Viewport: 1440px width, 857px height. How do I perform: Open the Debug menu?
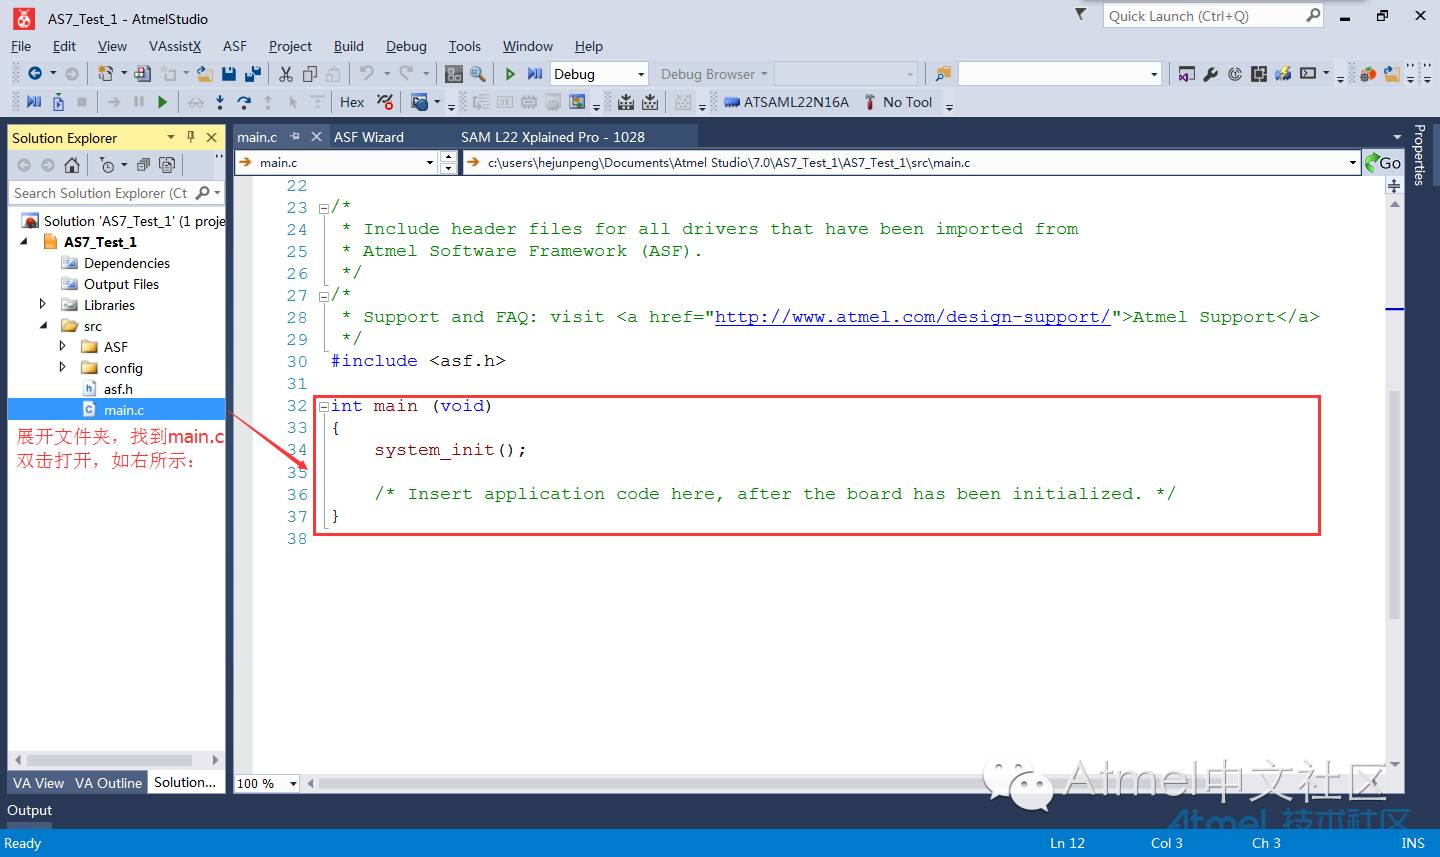(406, 46)
